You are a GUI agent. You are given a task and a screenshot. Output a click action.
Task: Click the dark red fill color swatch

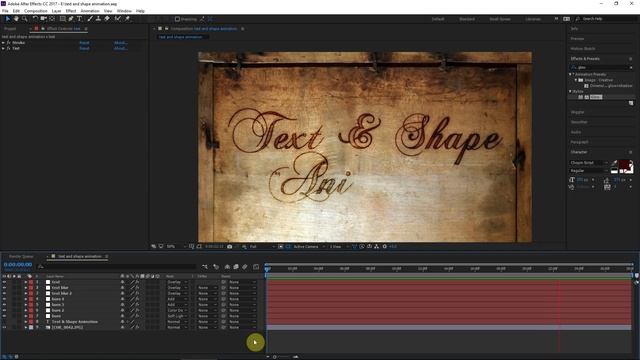624,164
